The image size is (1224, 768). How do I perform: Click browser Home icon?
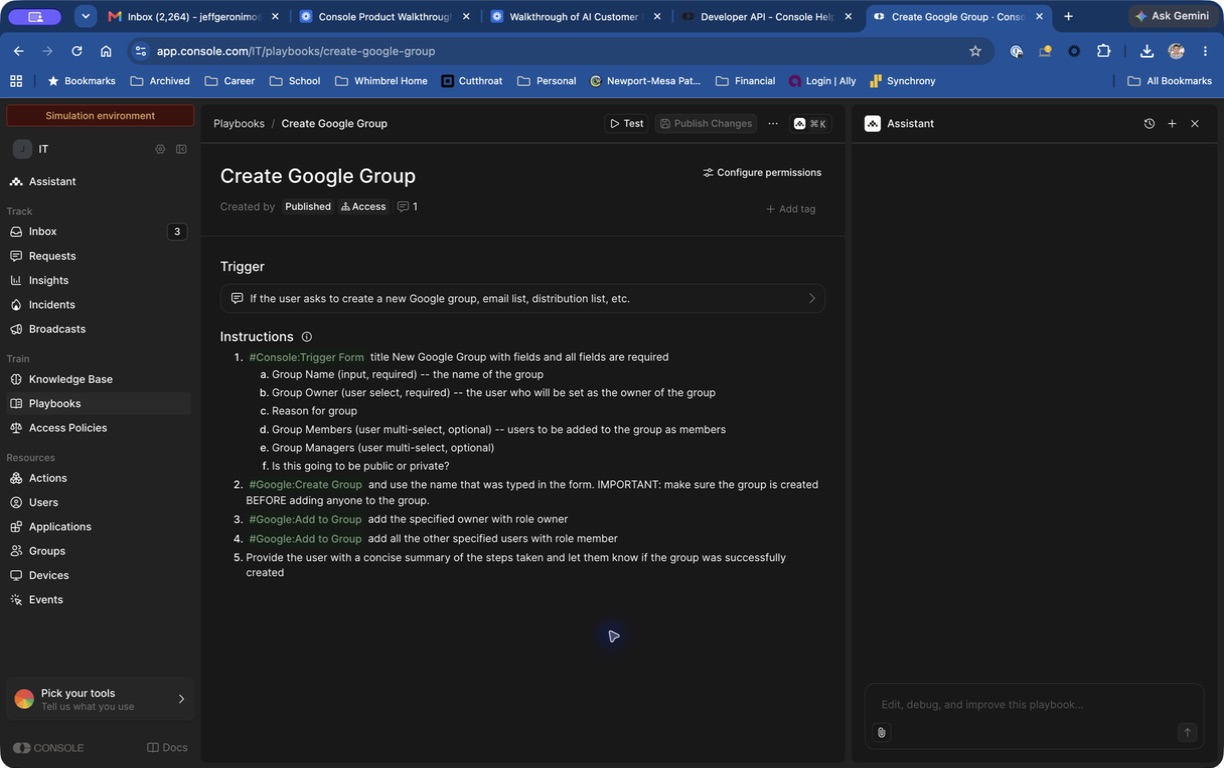[105, 51]
